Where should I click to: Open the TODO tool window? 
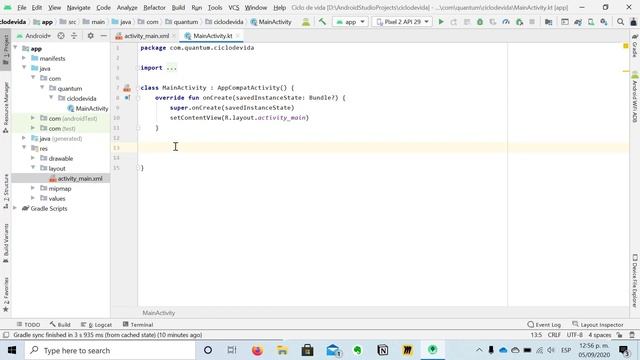coord(28,324)
